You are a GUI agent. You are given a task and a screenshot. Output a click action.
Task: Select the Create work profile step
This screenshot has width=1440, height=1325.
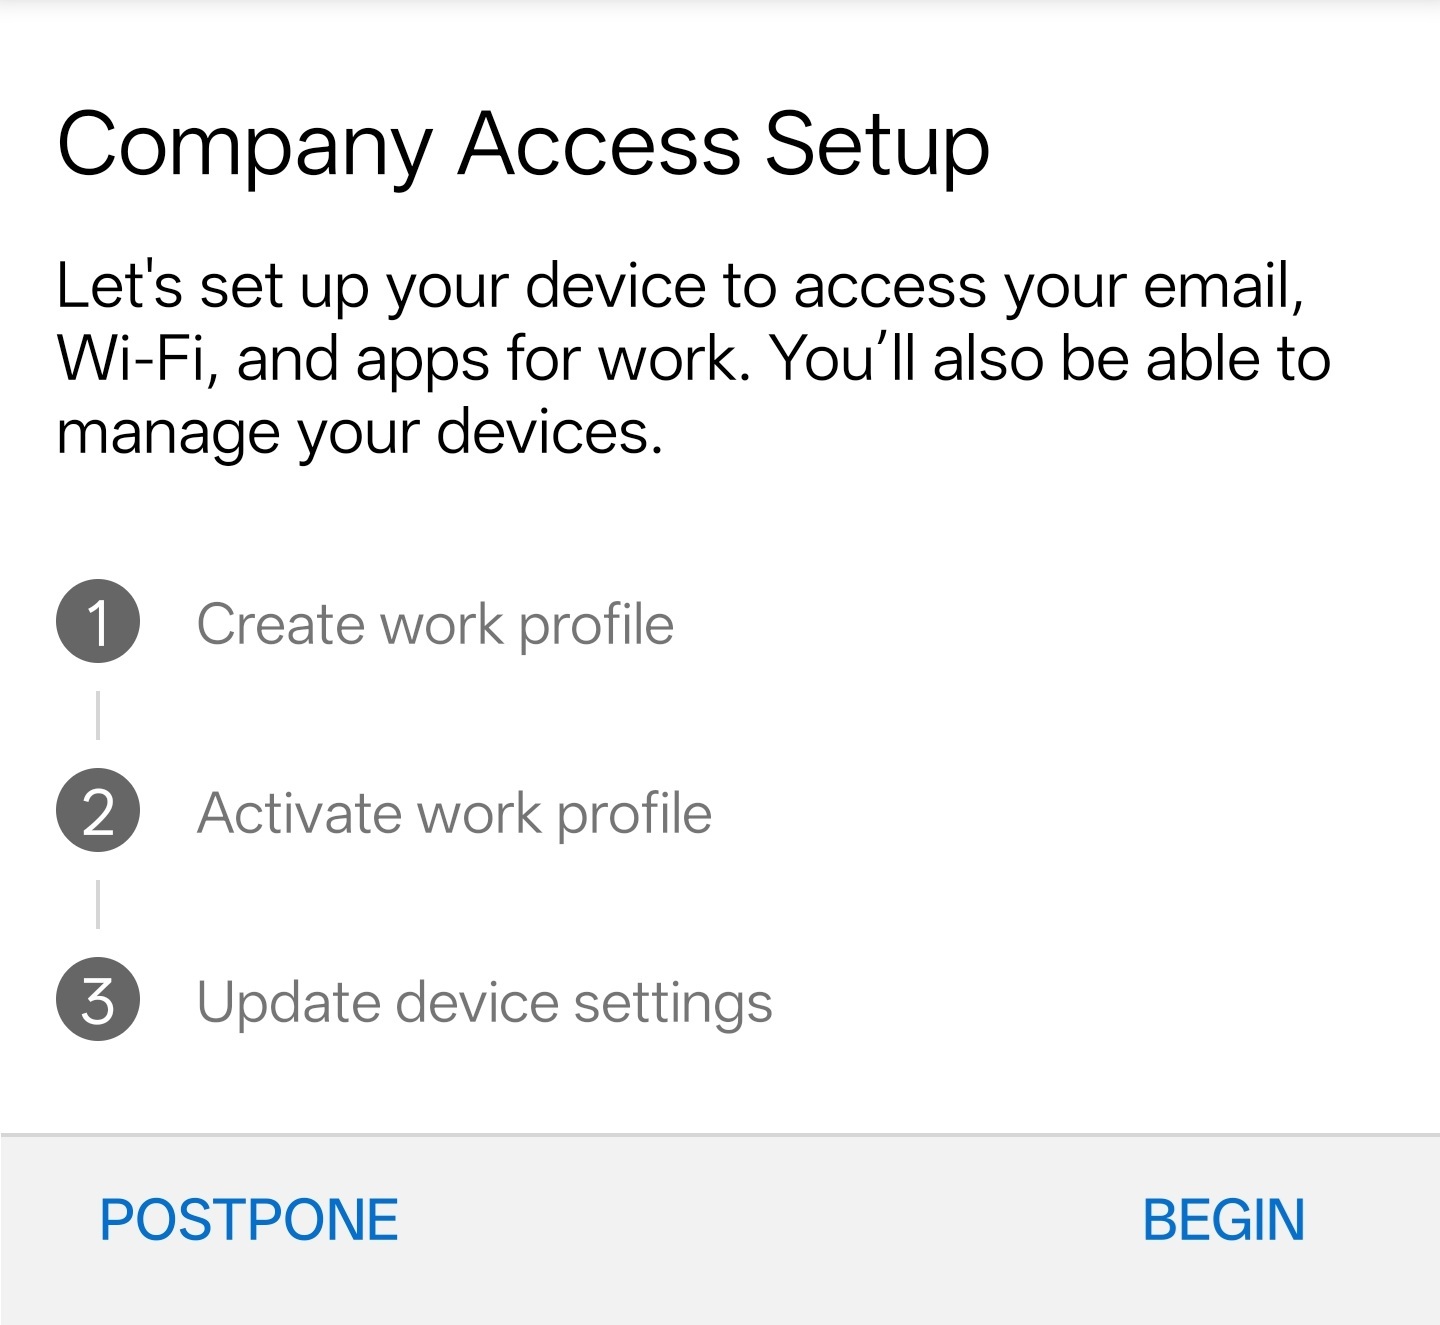click(435, 625)
